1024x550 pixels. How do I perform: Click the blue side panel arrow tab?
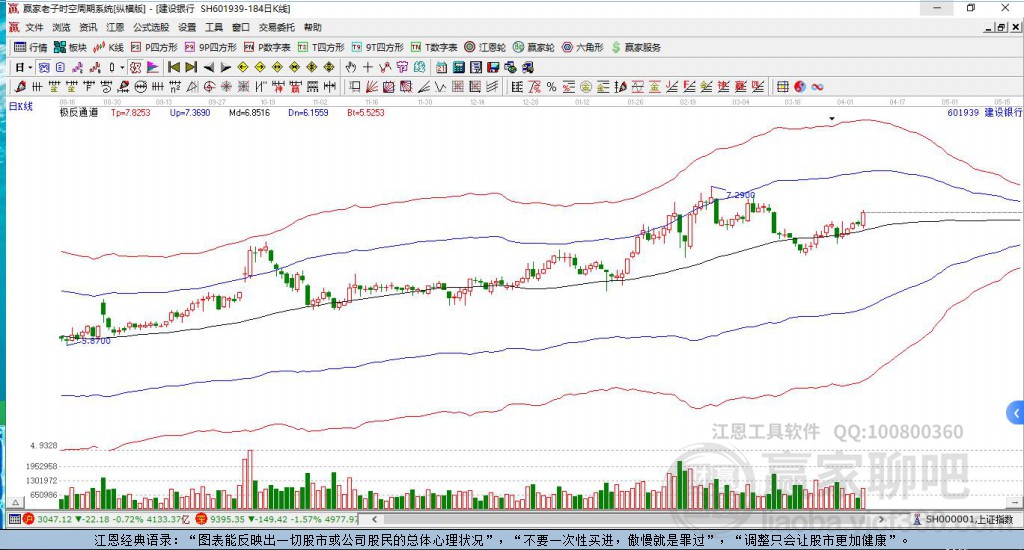click(x=1016, y=412)
